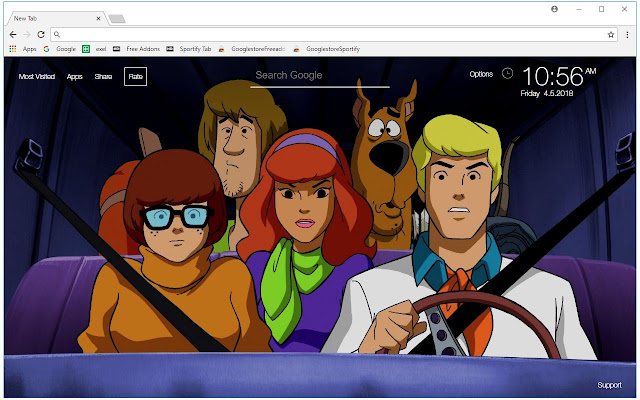Click the Share menu item
Screen dimensions: 640x400
(x=103, y=76)
